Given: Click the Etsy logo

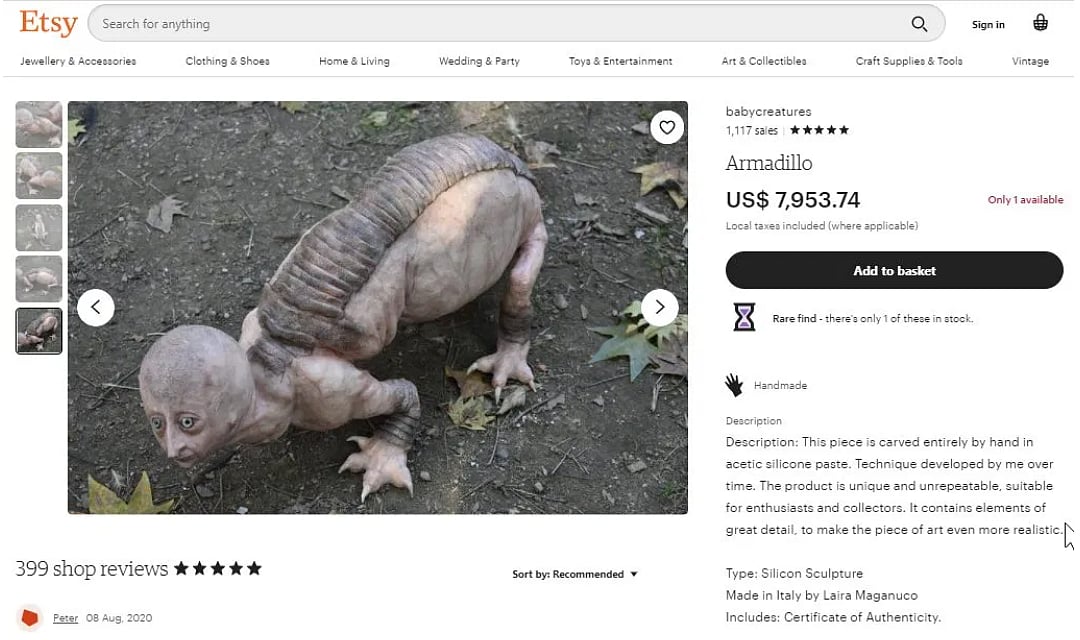Looking at the screenshot, I should click(46, 23).
